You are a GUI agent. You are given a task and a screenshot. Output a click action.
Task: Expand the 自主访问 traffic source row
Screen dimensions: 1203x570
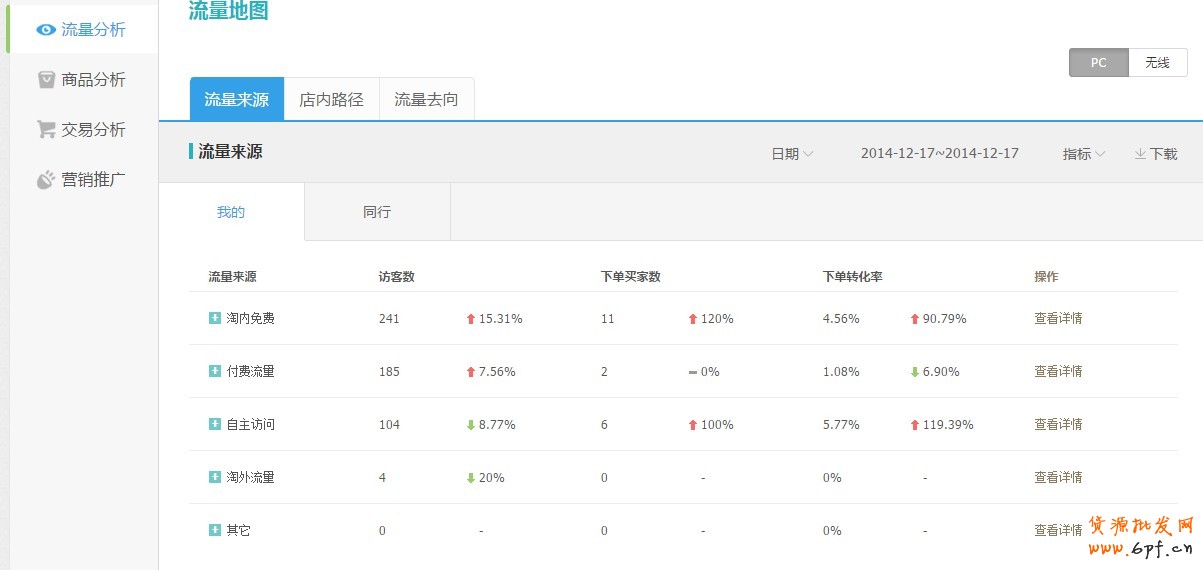pos(214,424)
